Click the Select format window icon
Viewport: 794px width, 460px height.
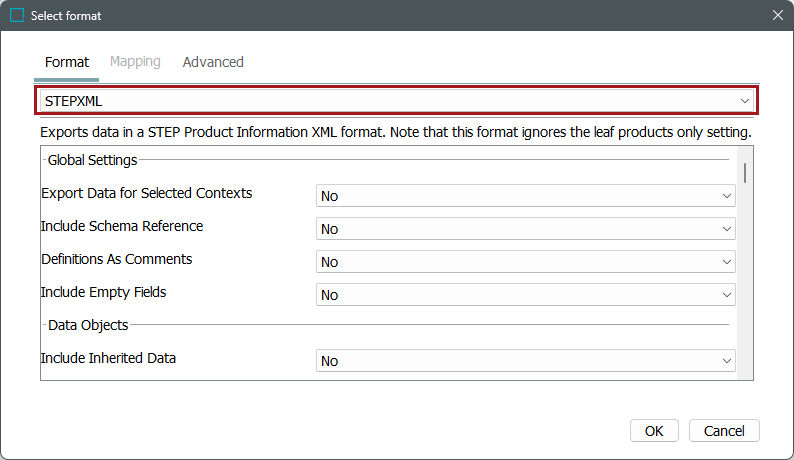(x=17, y=16)
